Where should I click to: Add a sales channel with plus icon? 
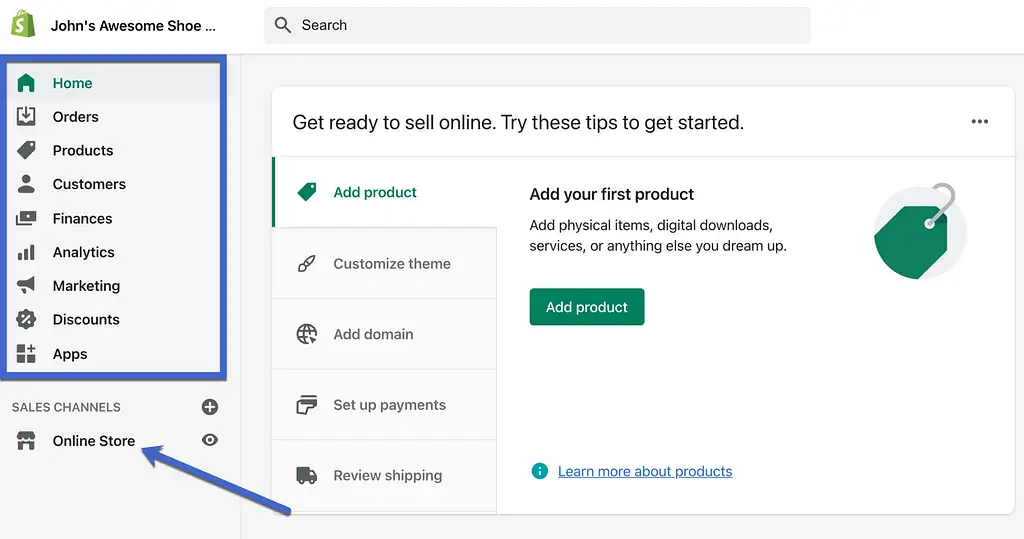pyautogui.click(x=210, y=407)
